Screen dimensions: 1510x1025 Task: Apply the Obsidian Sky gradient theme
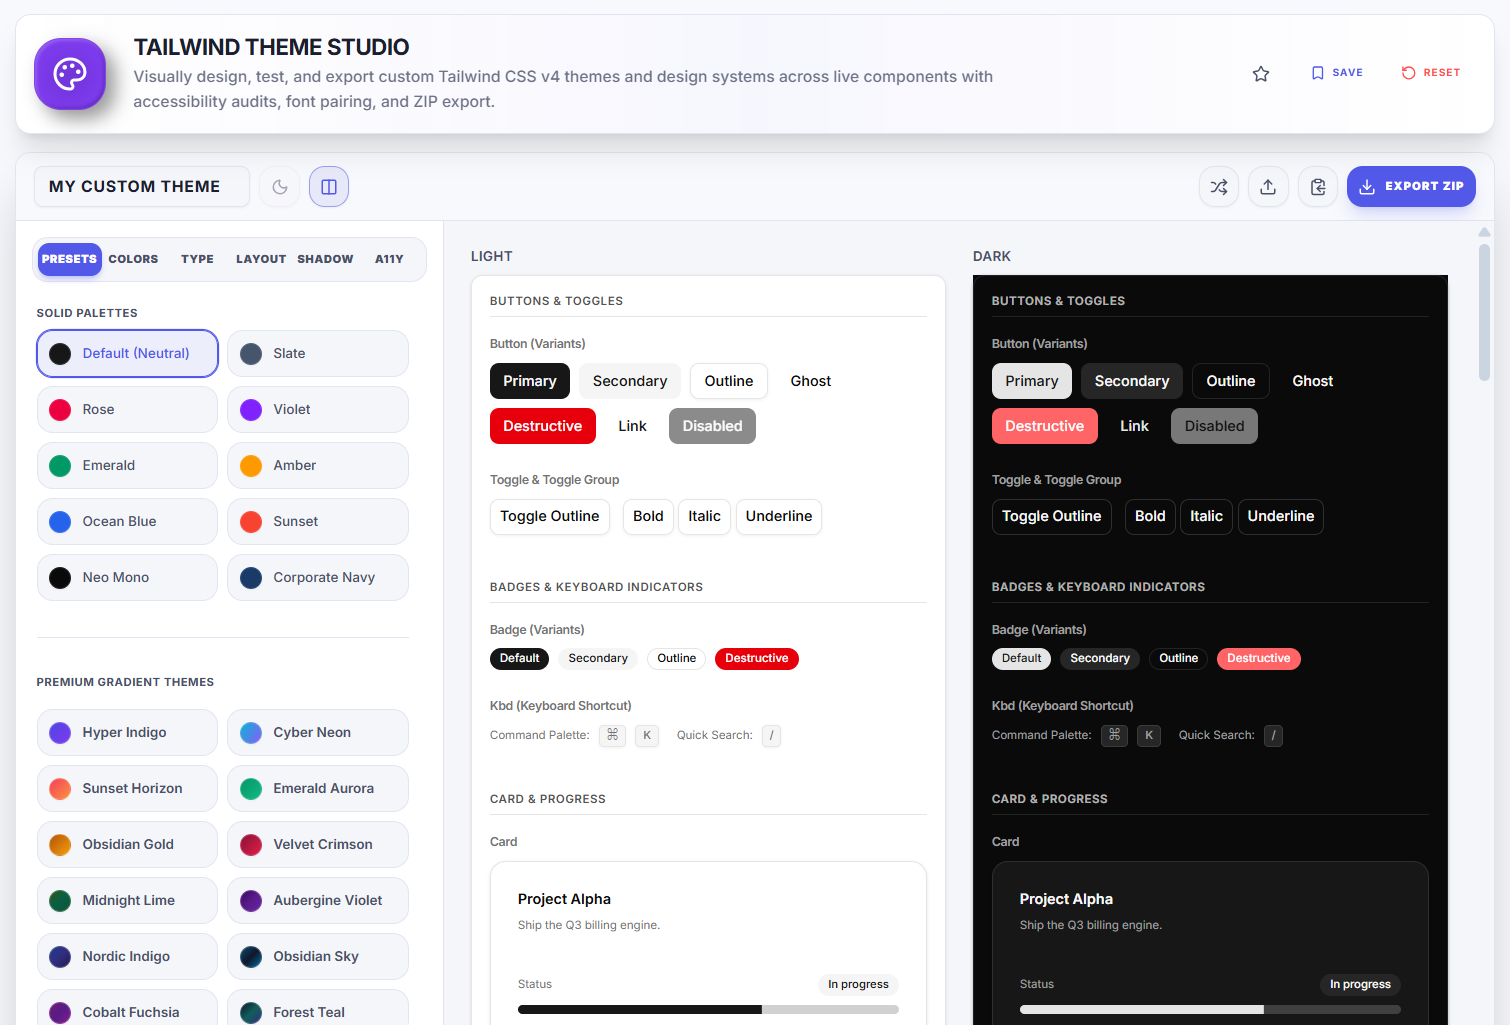[x=318, y=957]
